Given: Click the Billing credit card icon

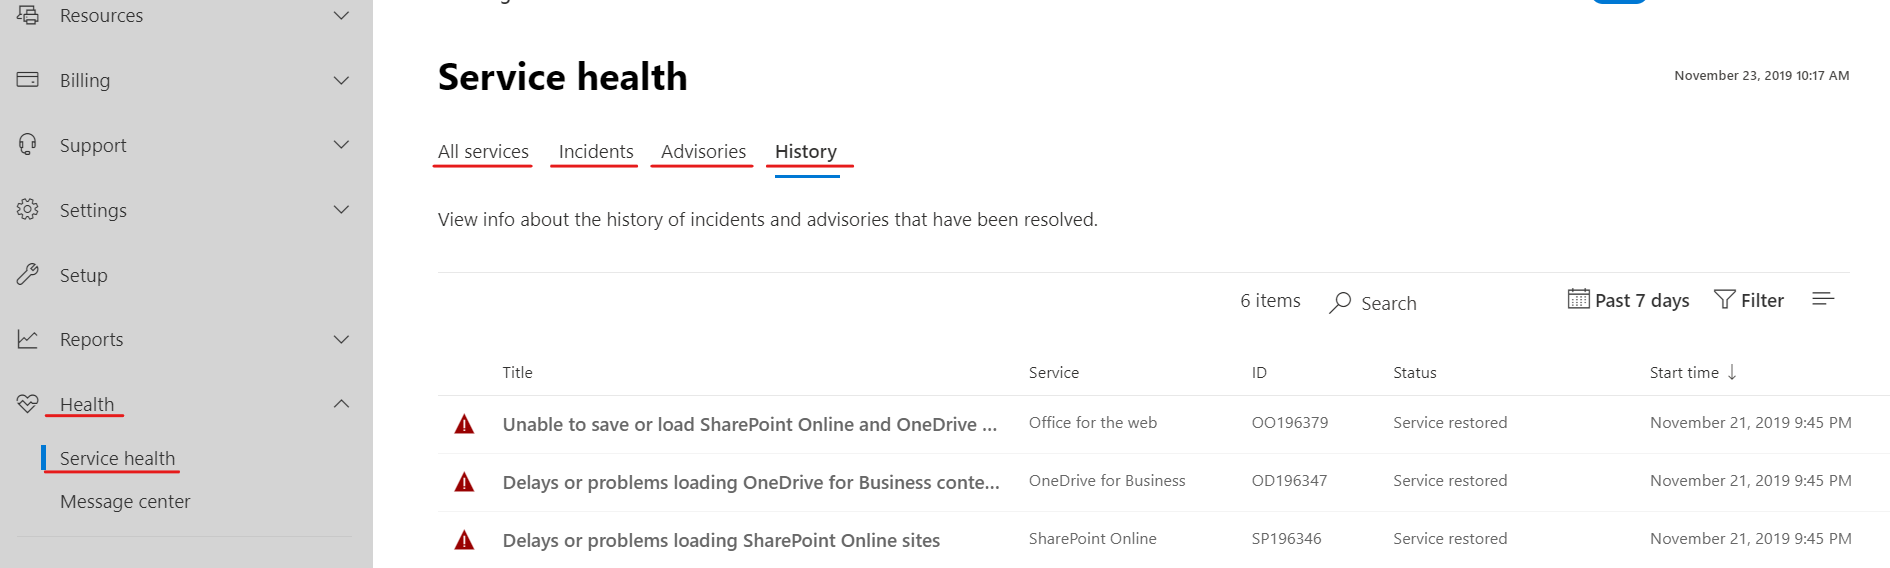Looking at the screenshot, I should coord(28,79).
